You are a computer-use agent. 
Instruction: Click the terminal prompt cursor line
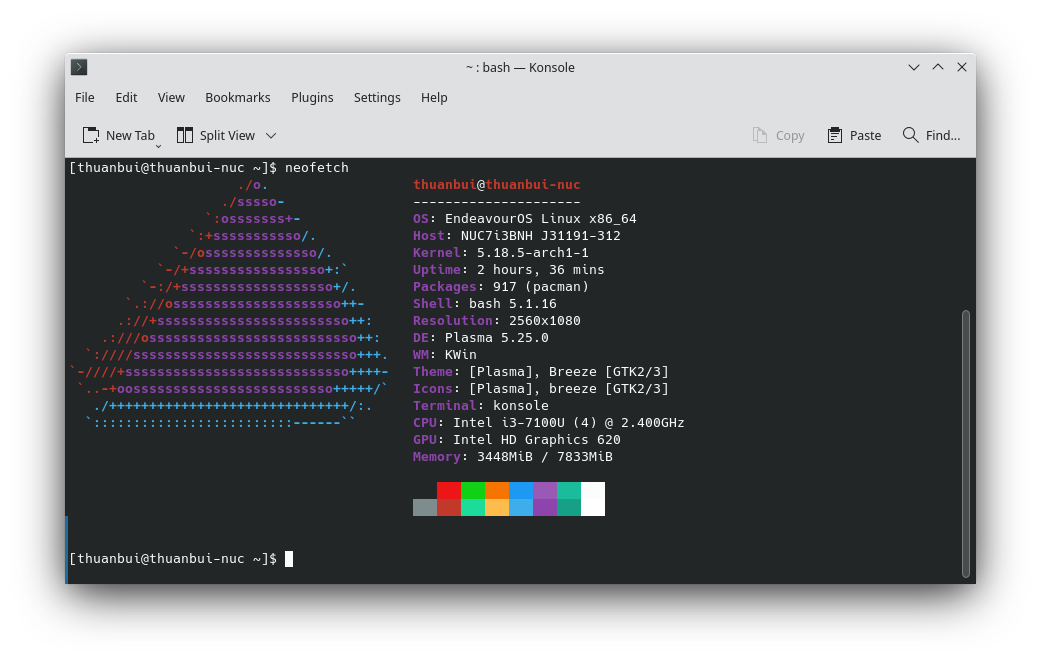289,559
